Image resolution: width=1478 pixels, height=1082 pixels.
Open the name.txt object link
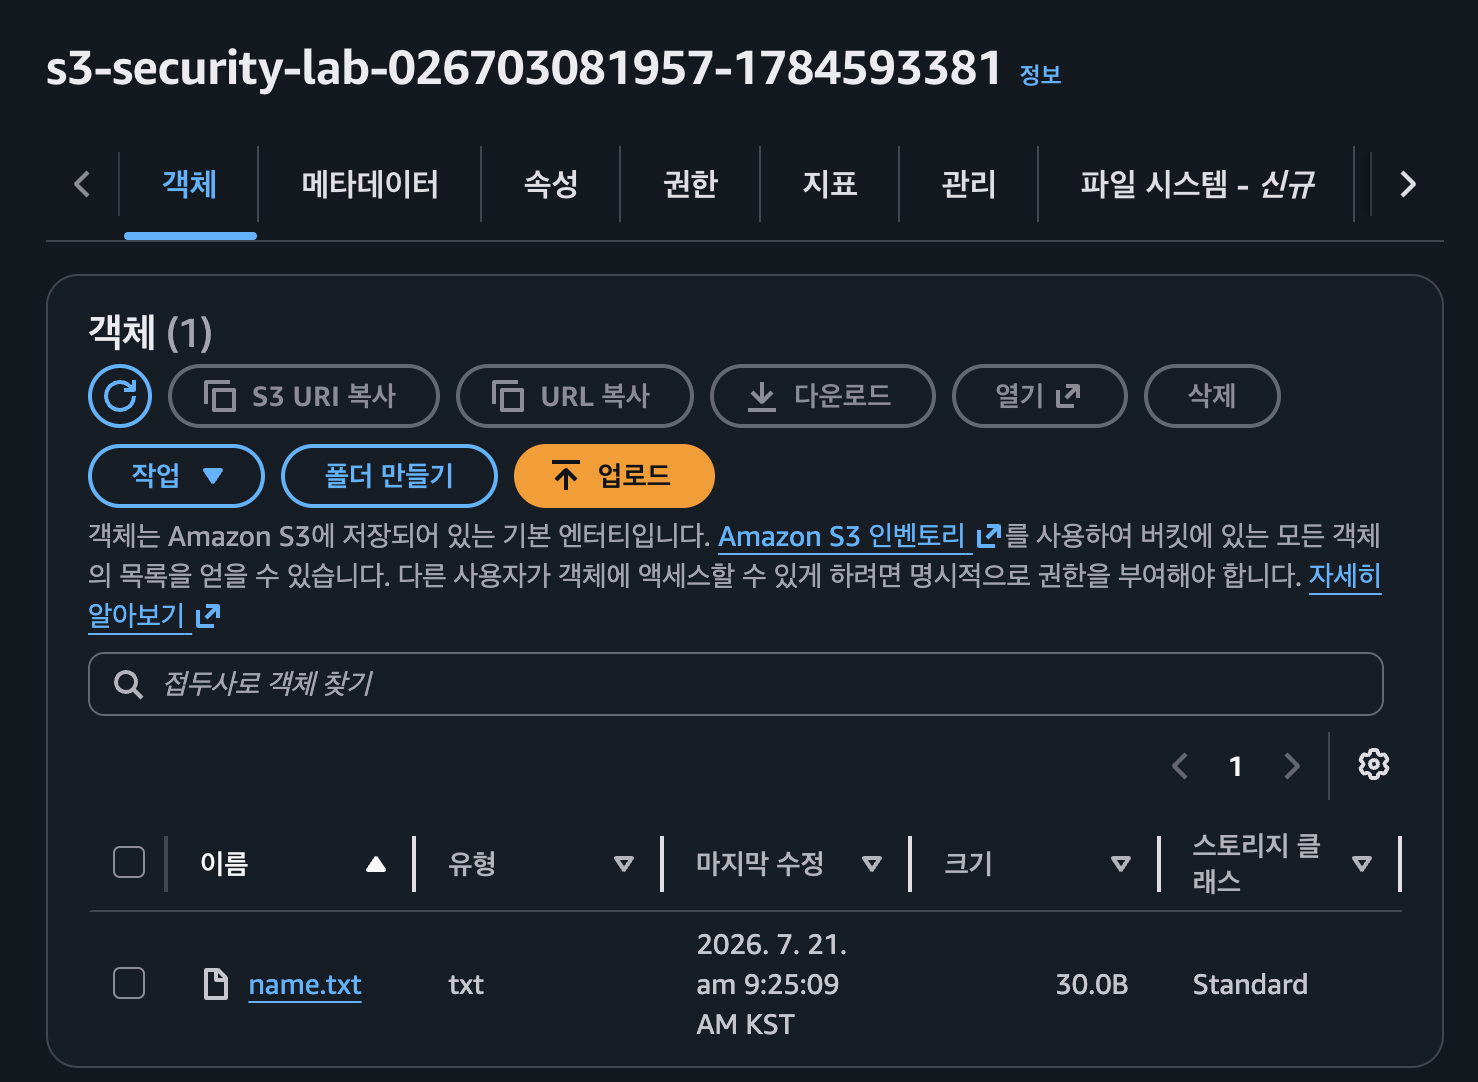tap(305, 985)
